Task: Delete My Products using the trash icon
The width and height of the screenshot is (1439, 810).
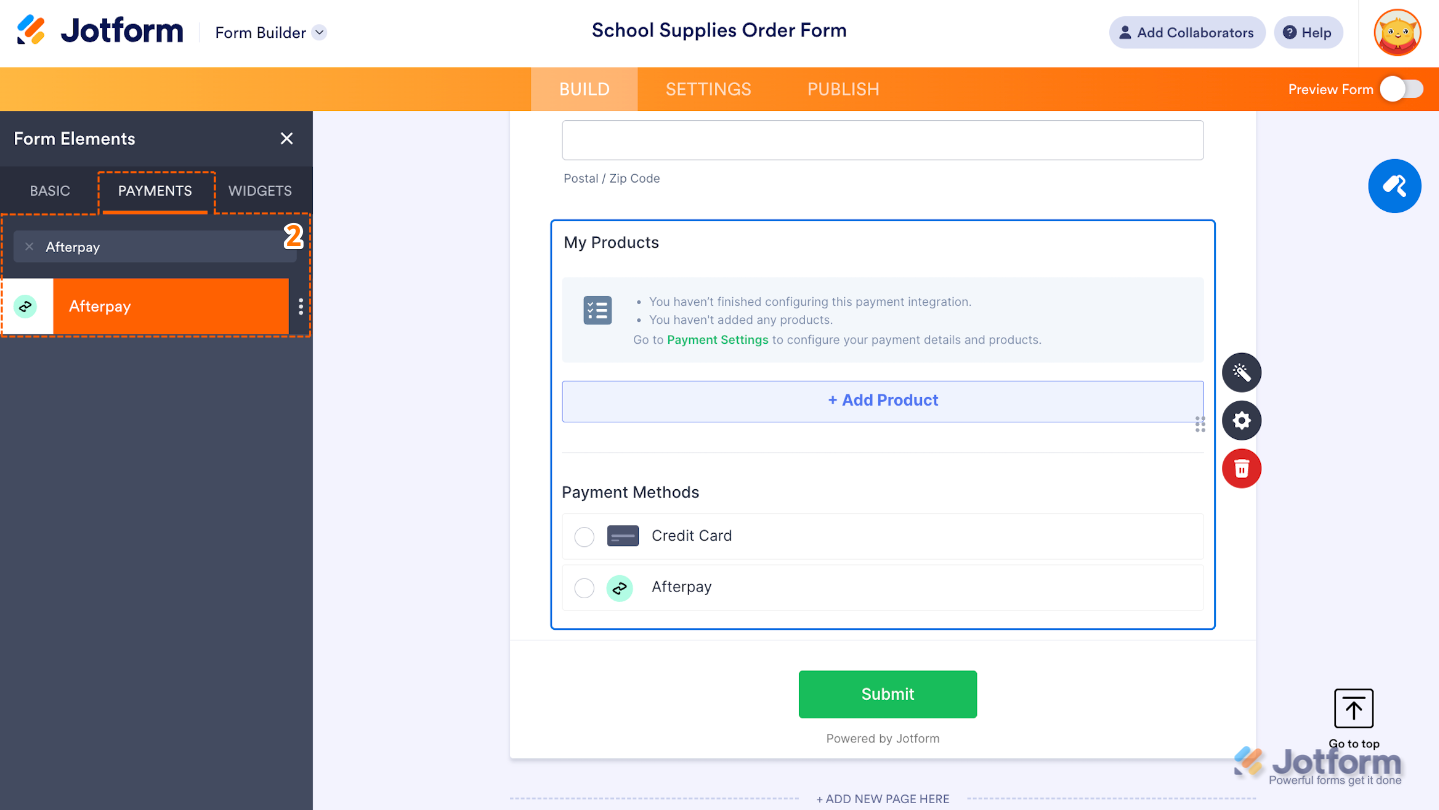Action: 1241,468
